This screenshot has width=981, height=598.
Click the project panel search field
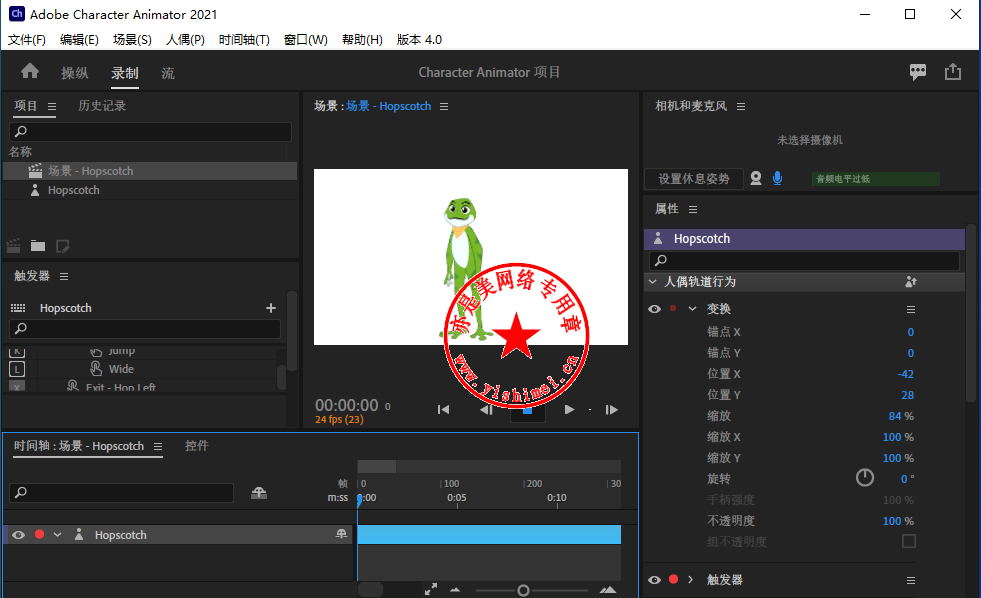click(150, 131)
